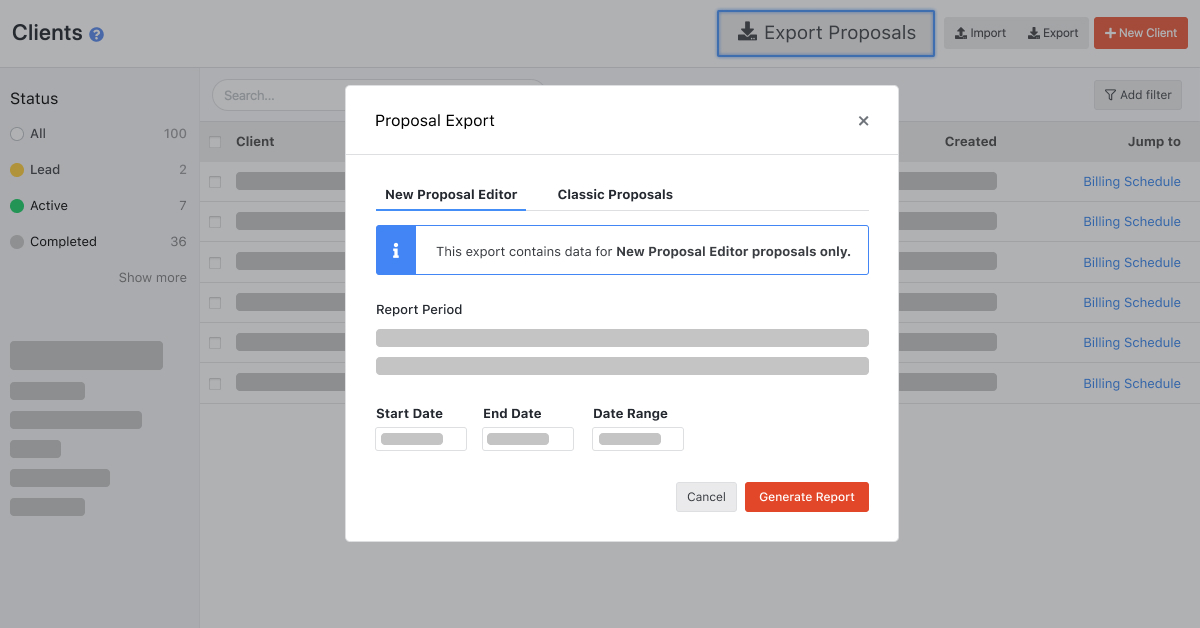Click the red New Client button
1200x628 pixels.
[1140, 33]
